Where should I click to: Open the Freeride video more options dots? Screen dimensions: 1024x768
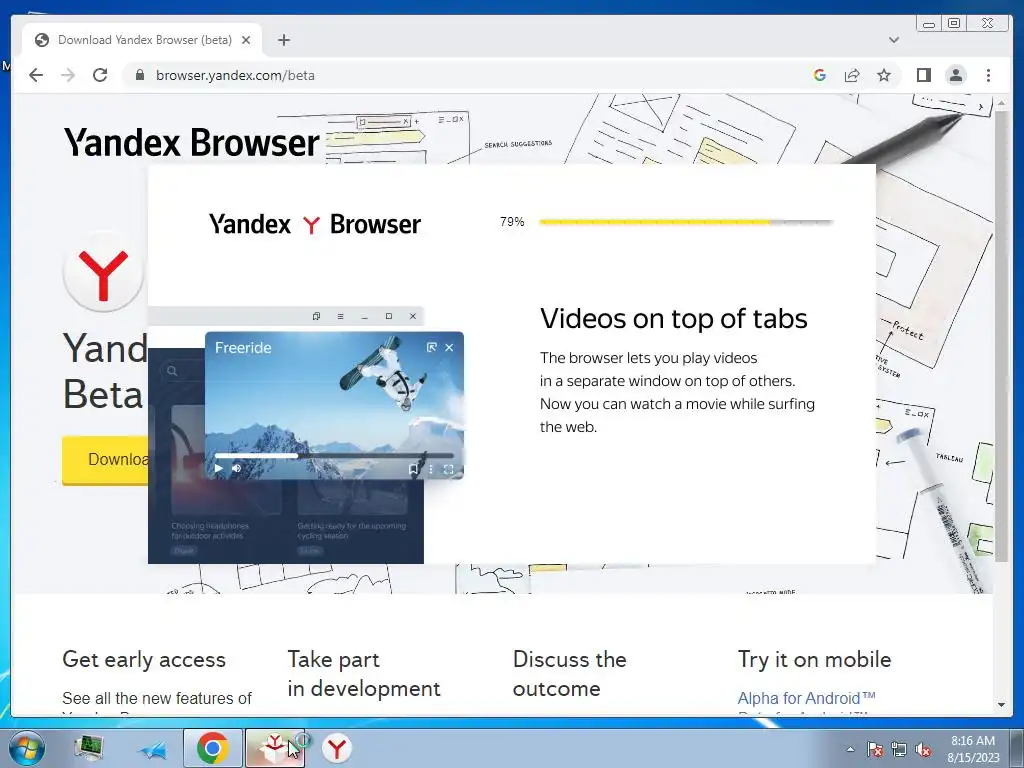click(x=431, y=470)
